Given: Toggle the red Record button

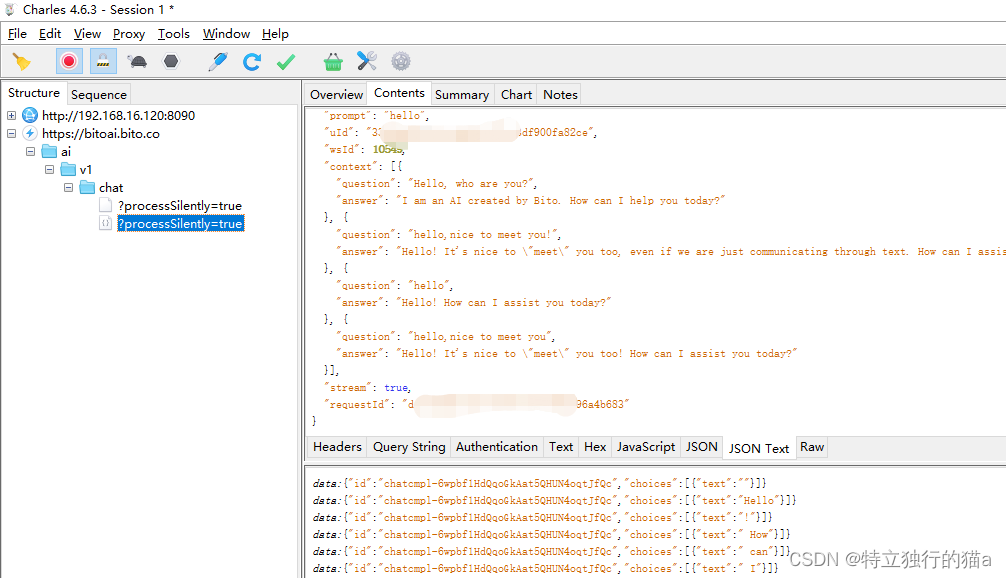Looking at the screenshot, I should click(x=69, y=62).
